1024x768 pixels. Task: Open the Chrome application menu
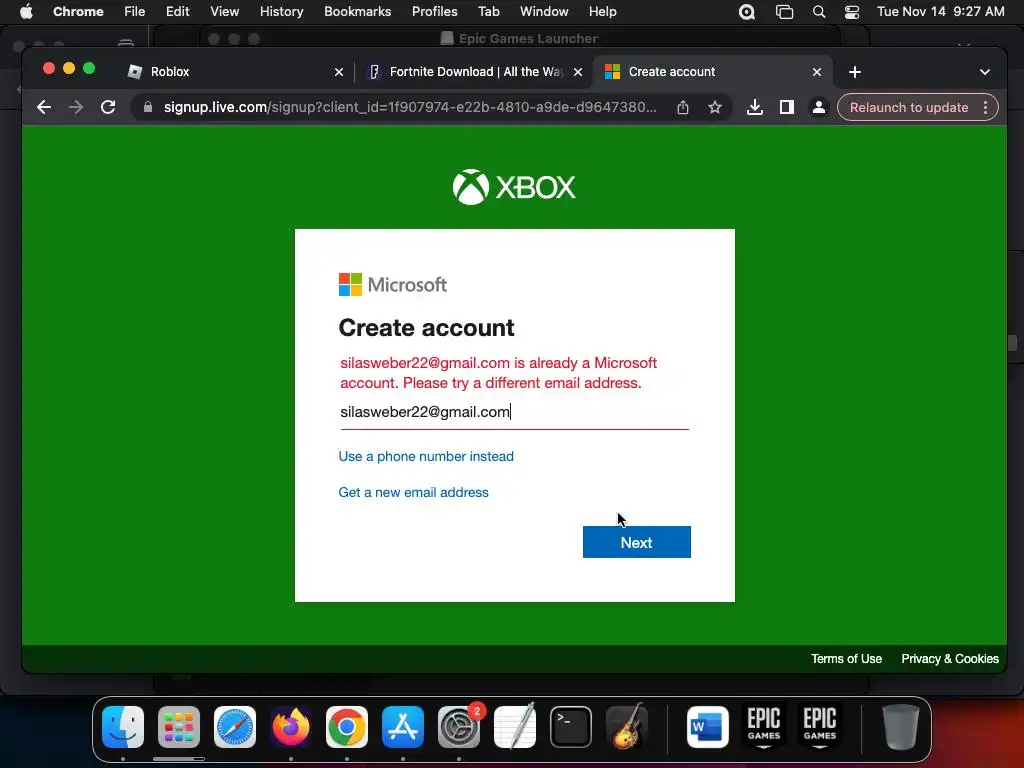coord(78,12)
